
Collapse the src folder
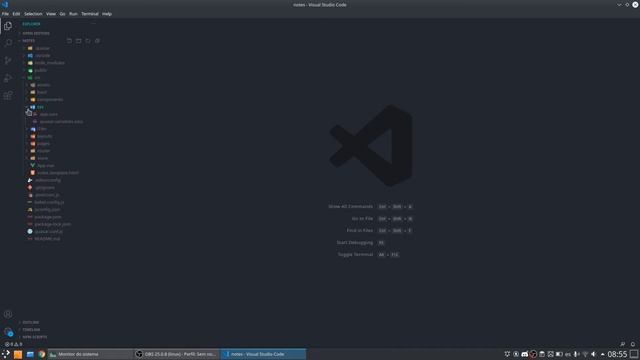point(37,78)
